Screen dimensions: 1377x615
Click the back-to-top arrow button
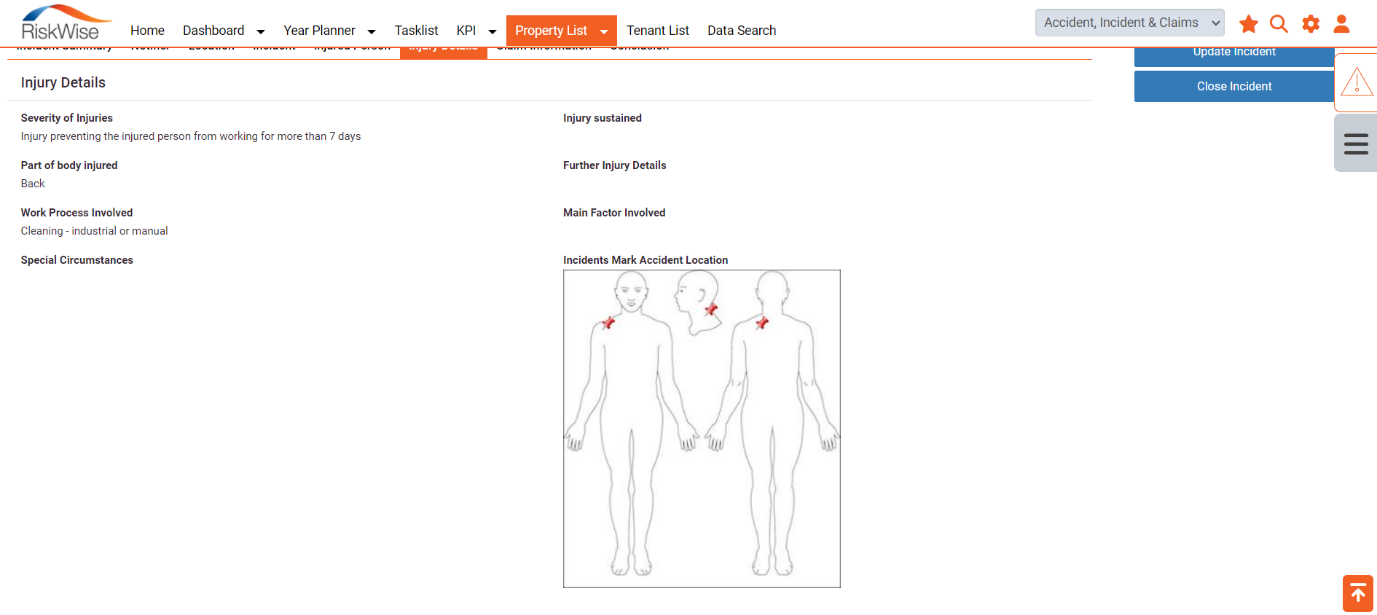1357,593
